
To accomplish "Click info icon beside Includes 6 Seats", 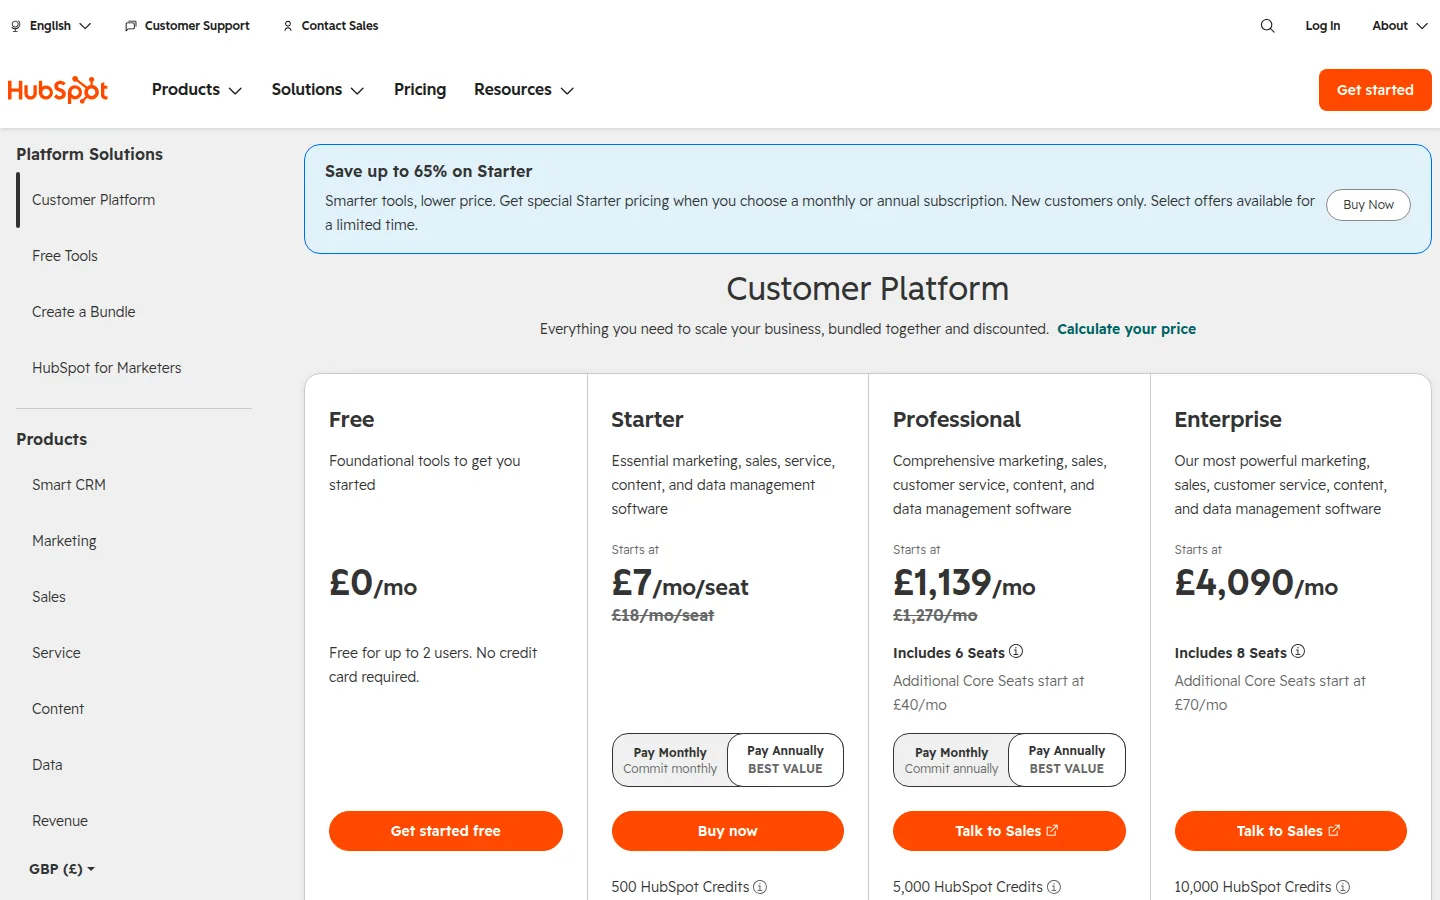I will point(1016,651).
